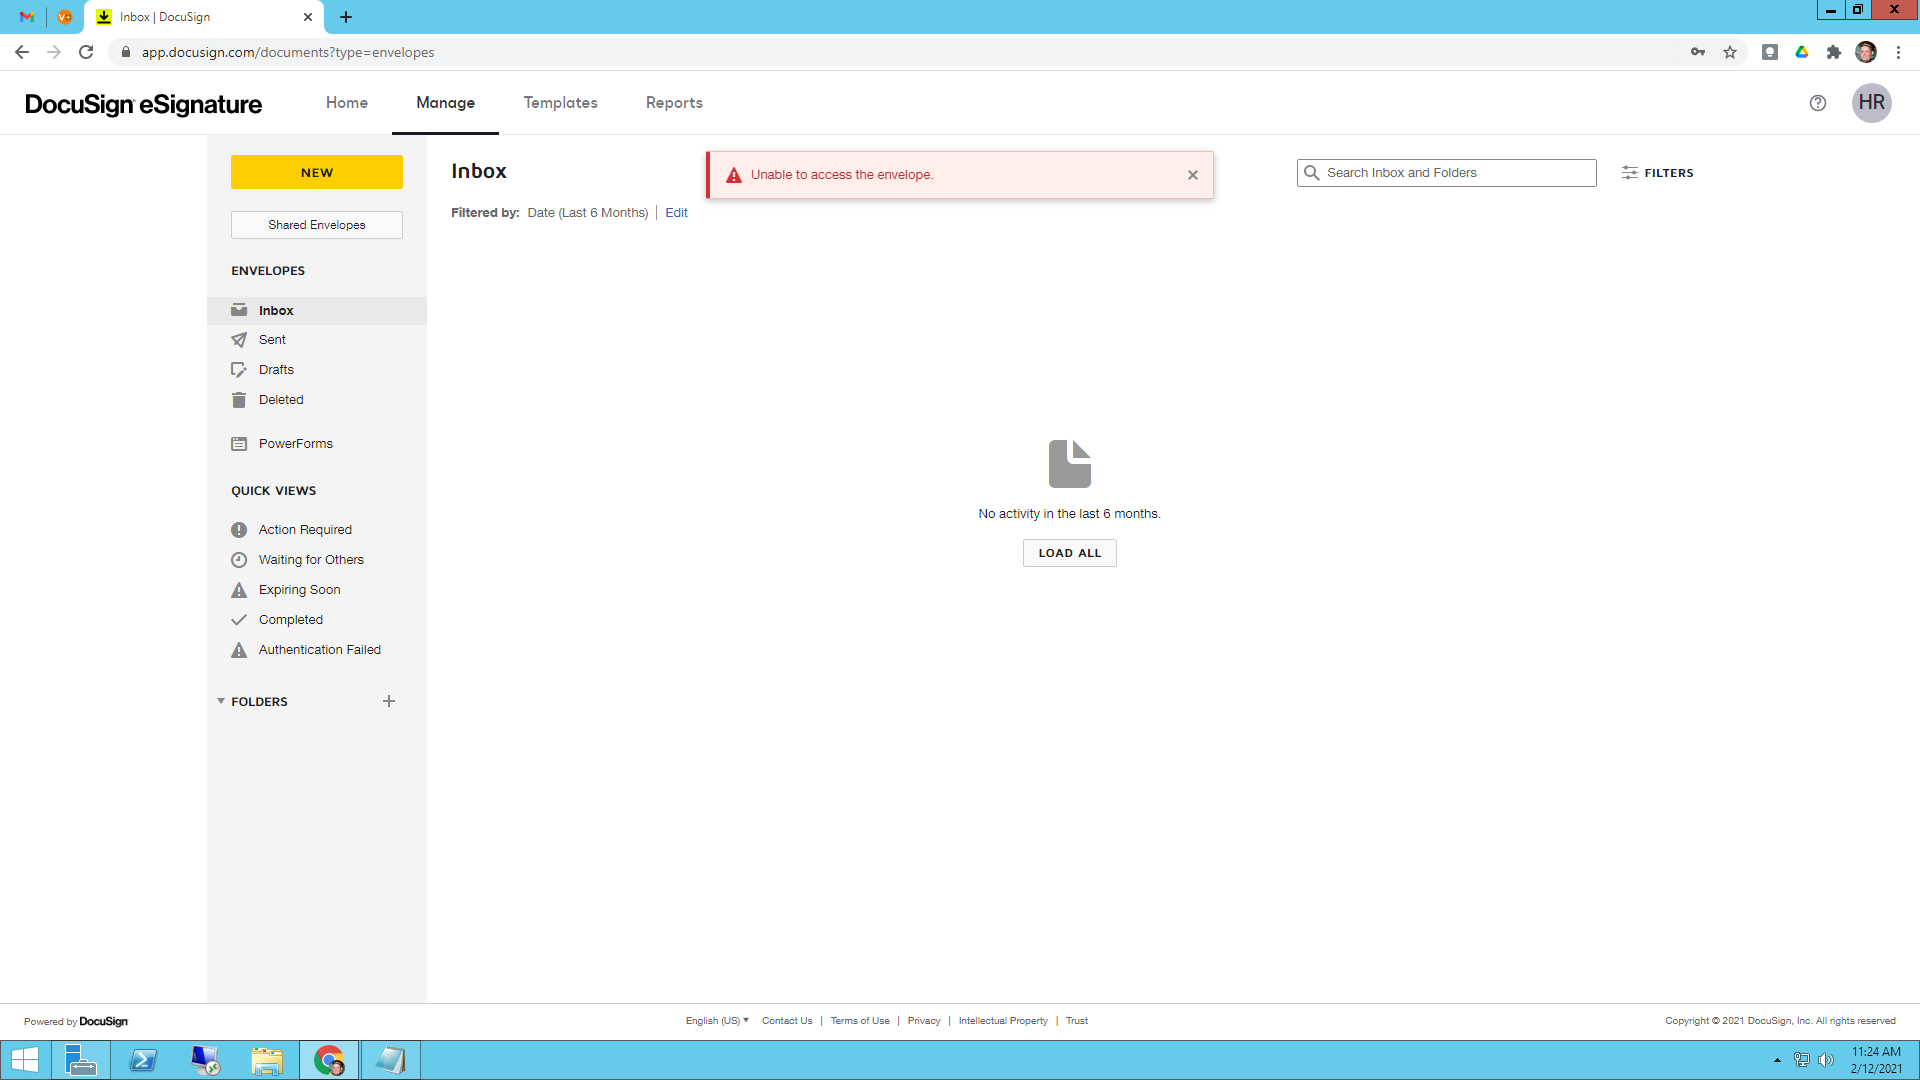Close the Inbox | DocuSign browser tab
Viewport: 1920px width, 1080px height.
click(x=308, y=17)
